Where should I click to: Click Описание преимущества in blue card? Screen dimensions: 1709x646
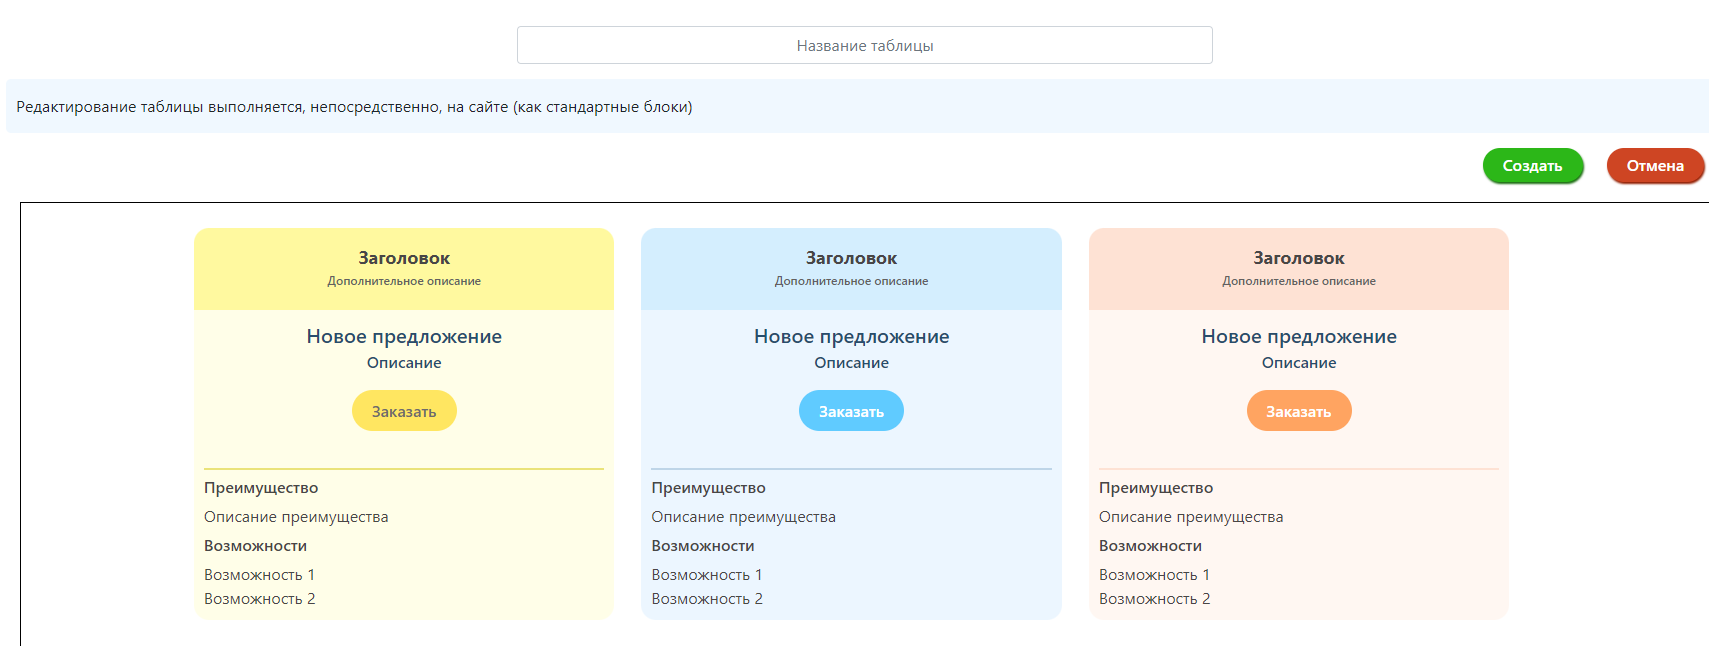[743, 517]
